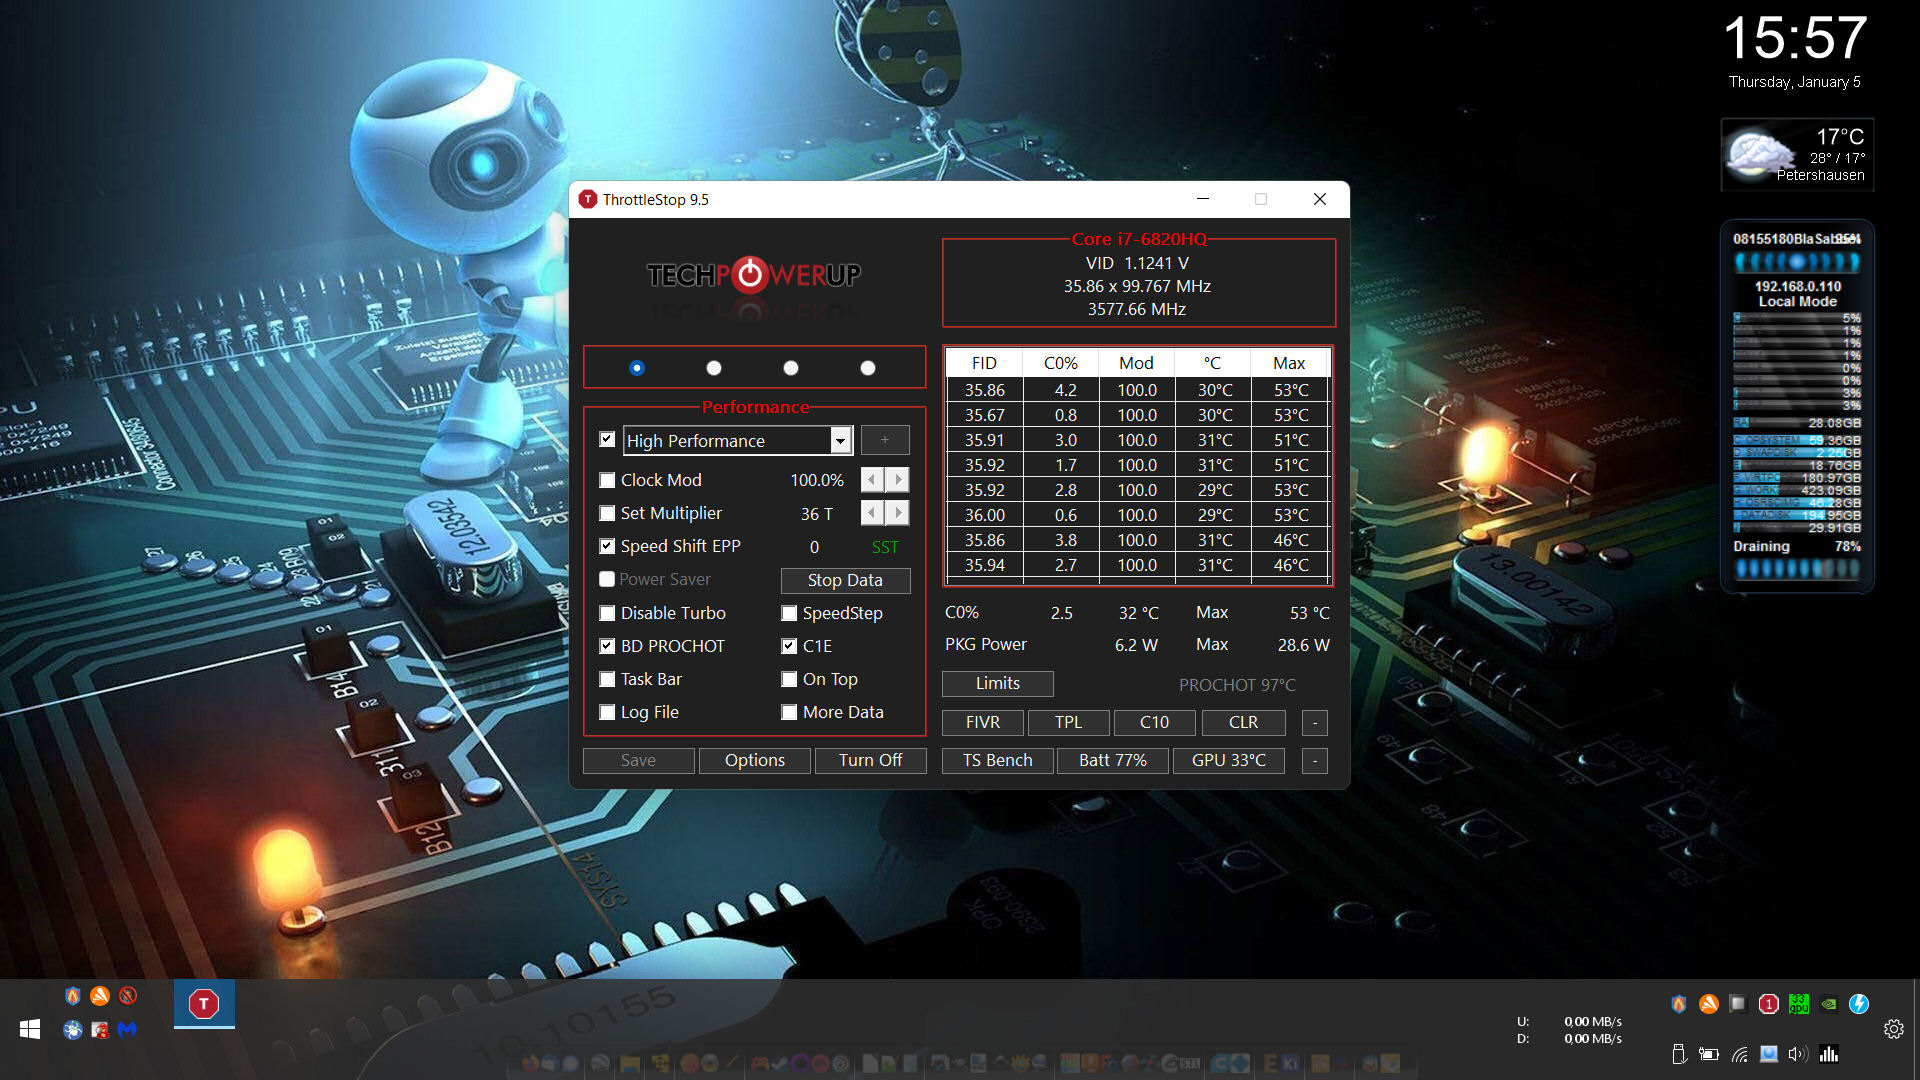This screenshot has width=1920, height=1080.
Task: Click the ThrottleStop taskbar icon
Action: 204,1004
